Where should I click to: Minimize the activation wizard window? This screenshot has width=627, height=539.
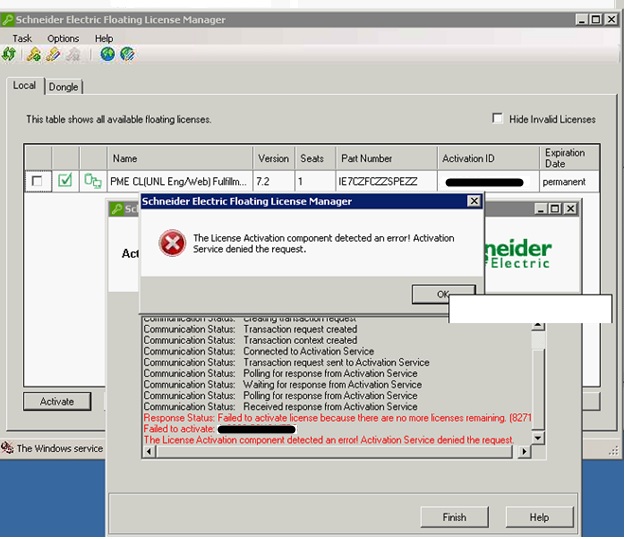(541, 209)
